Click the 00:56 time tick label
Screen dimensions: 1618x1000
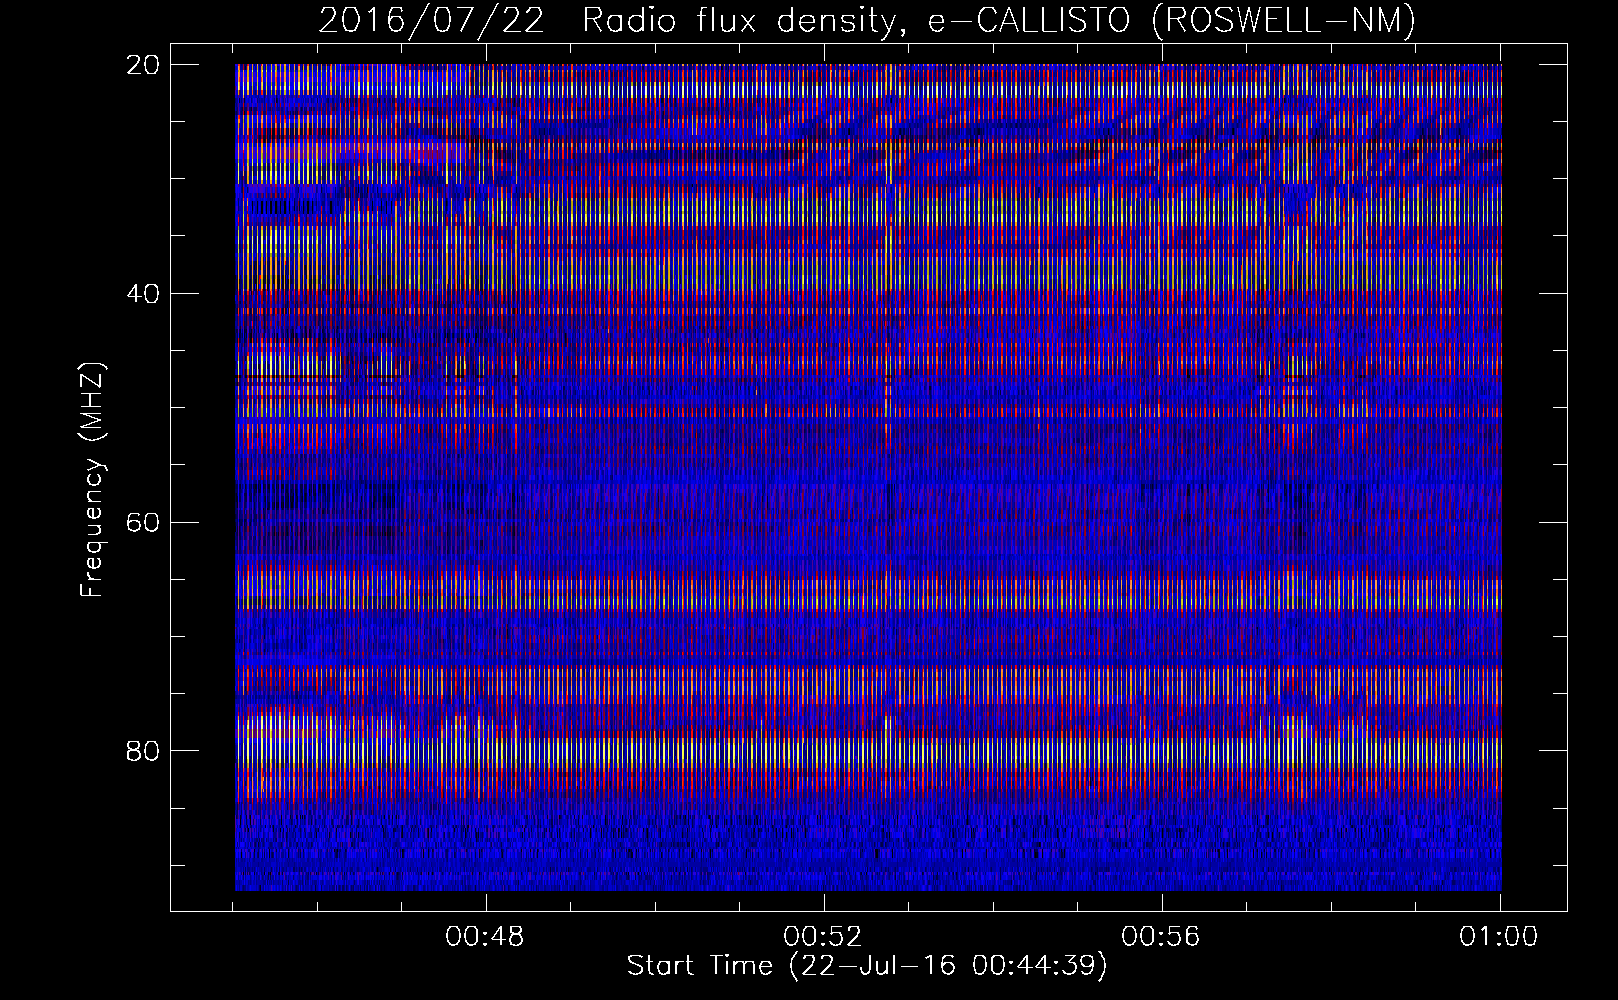(x=1161, y=937)
